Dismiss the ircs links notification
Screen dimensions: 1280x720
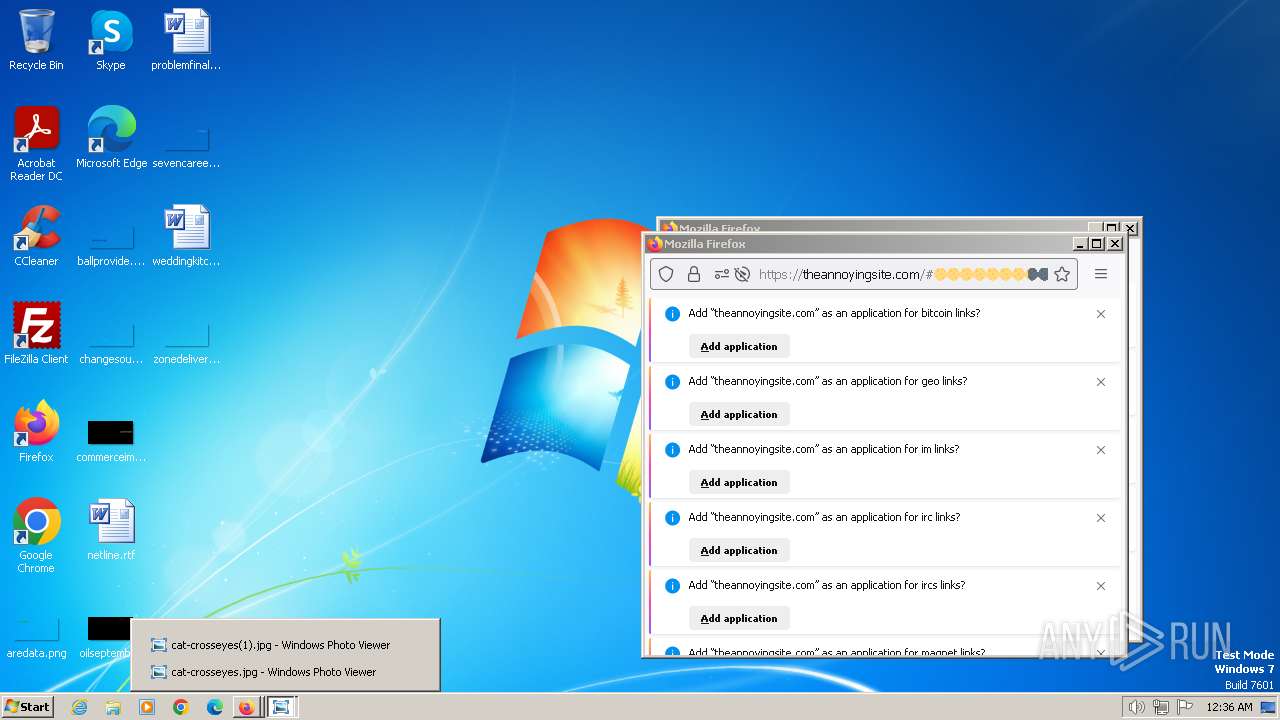pos(1101,586)
